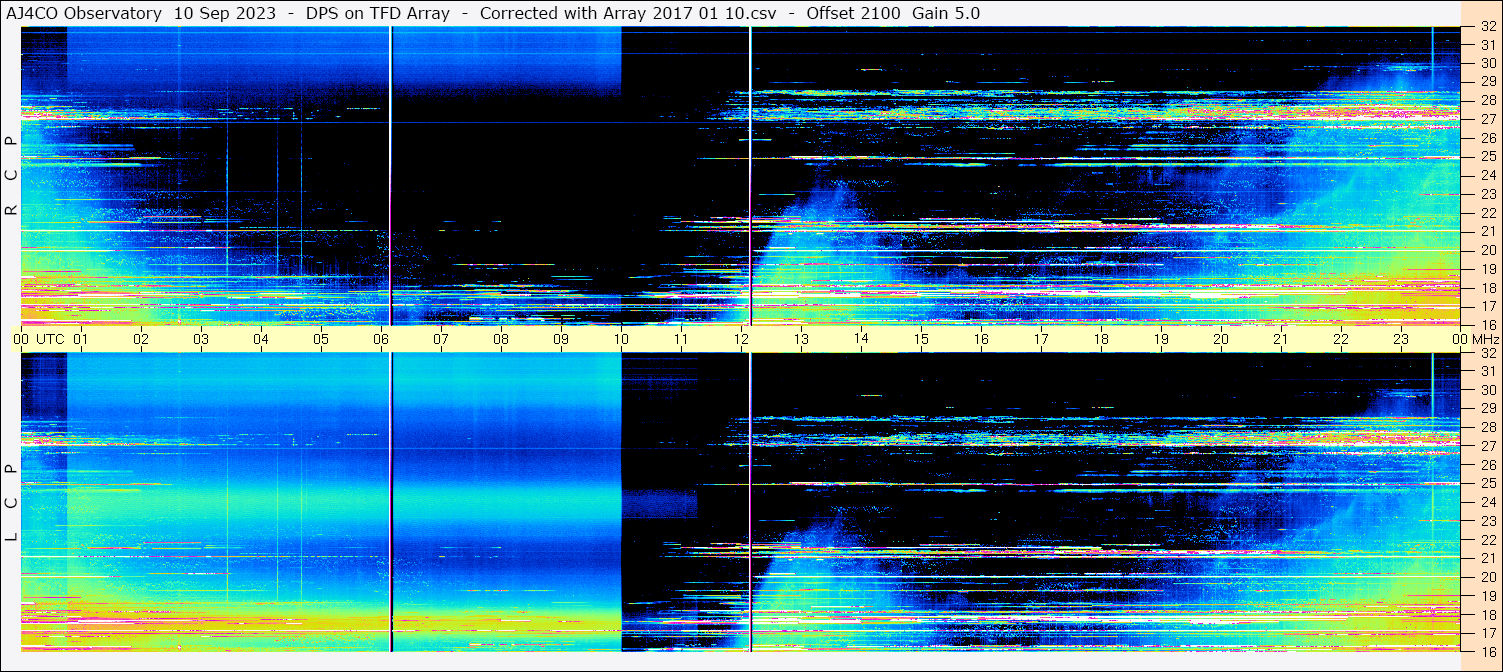
Task: Select the "16" hour tick on time axis
Action: (981, 339)
